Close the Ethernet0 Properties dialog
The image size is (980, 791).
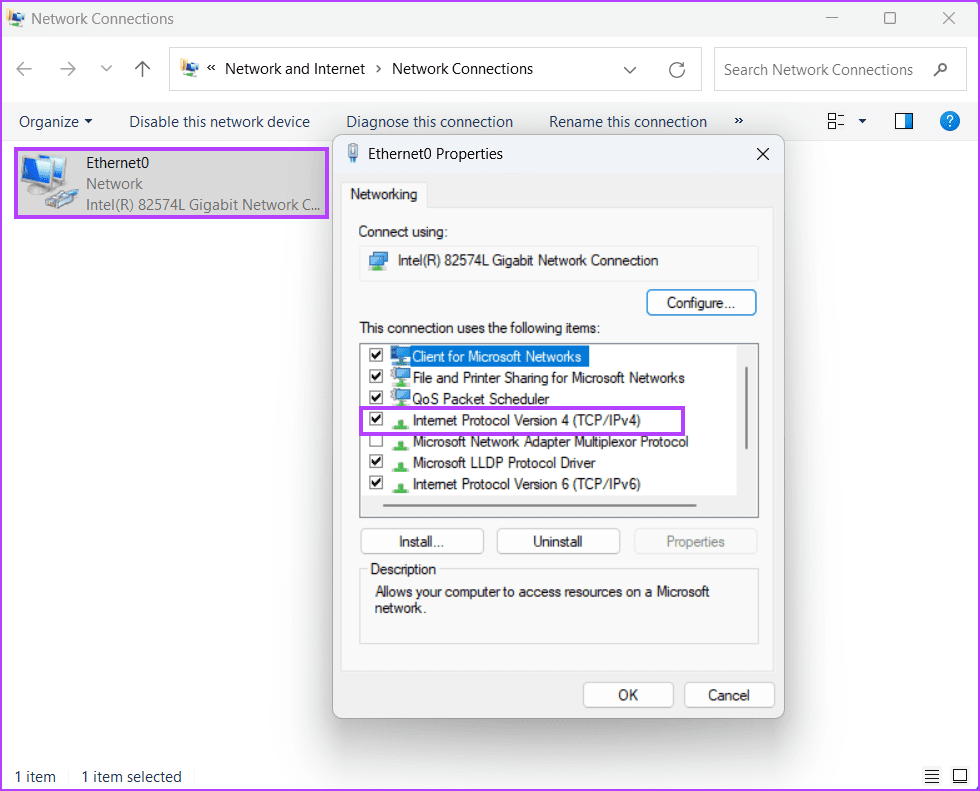(x=762, y=154)
